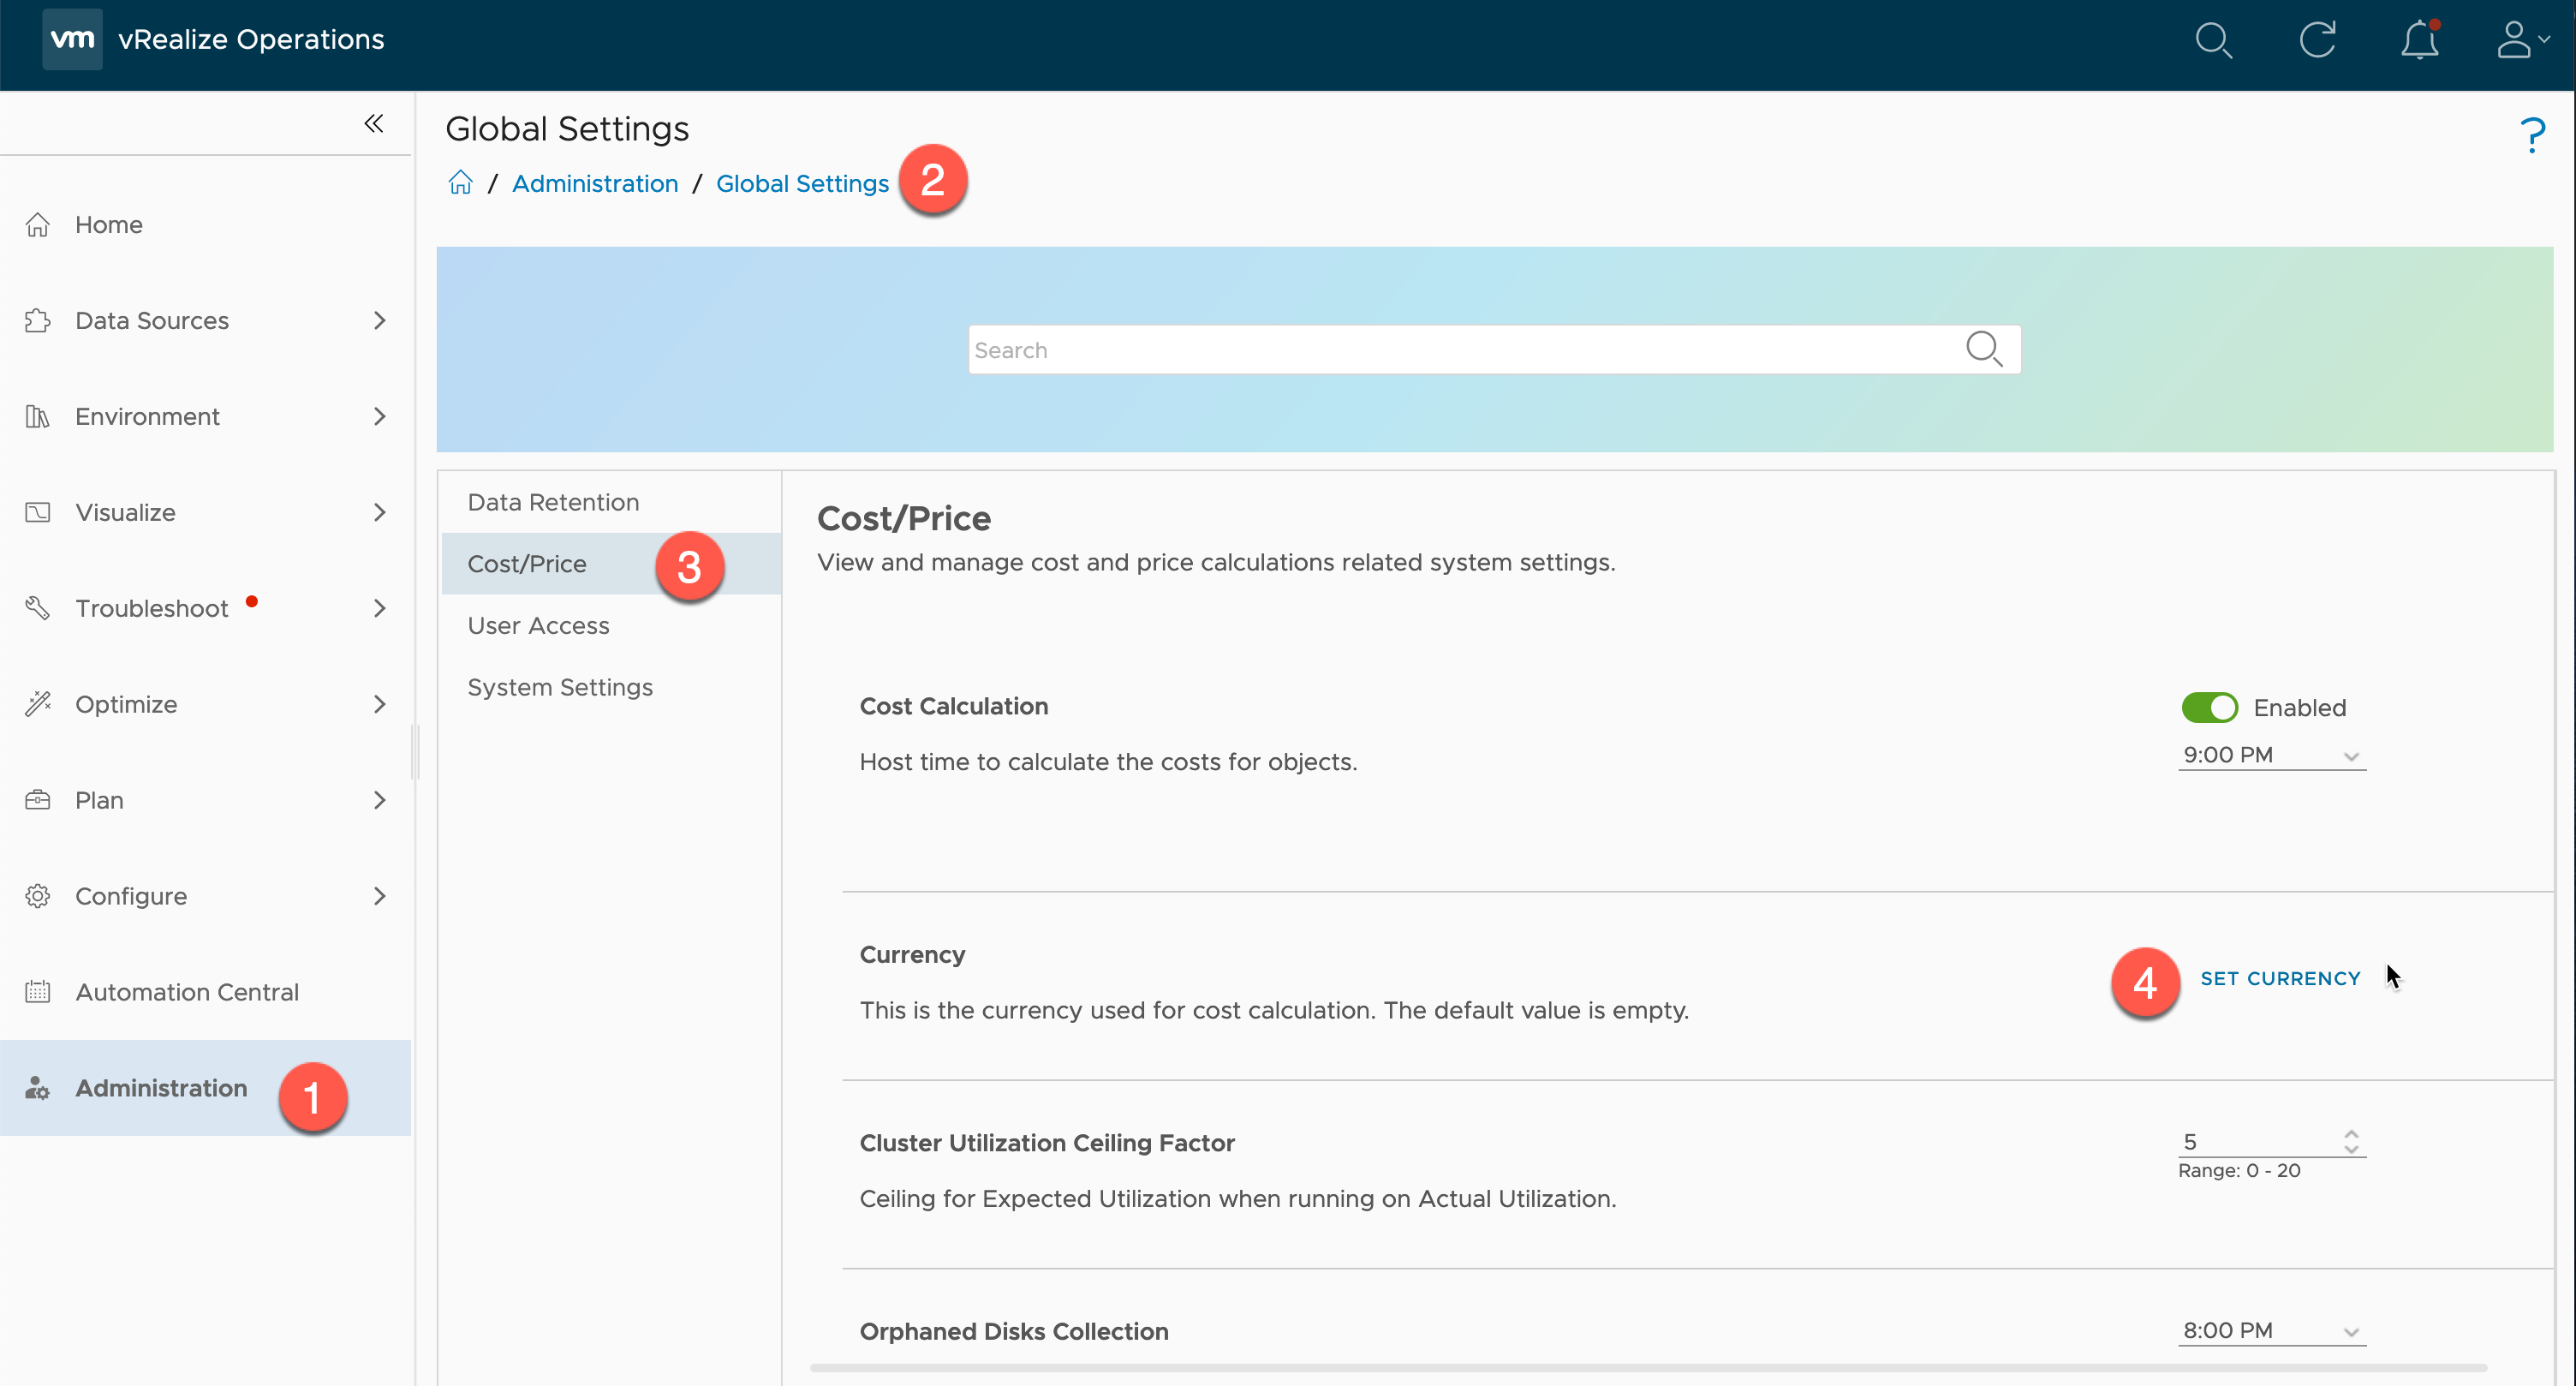Image resolution: width=2576 pixels, height=1386 pixels.
Task: Click the Administration breadcrumb link
Action: pos(595,184)
